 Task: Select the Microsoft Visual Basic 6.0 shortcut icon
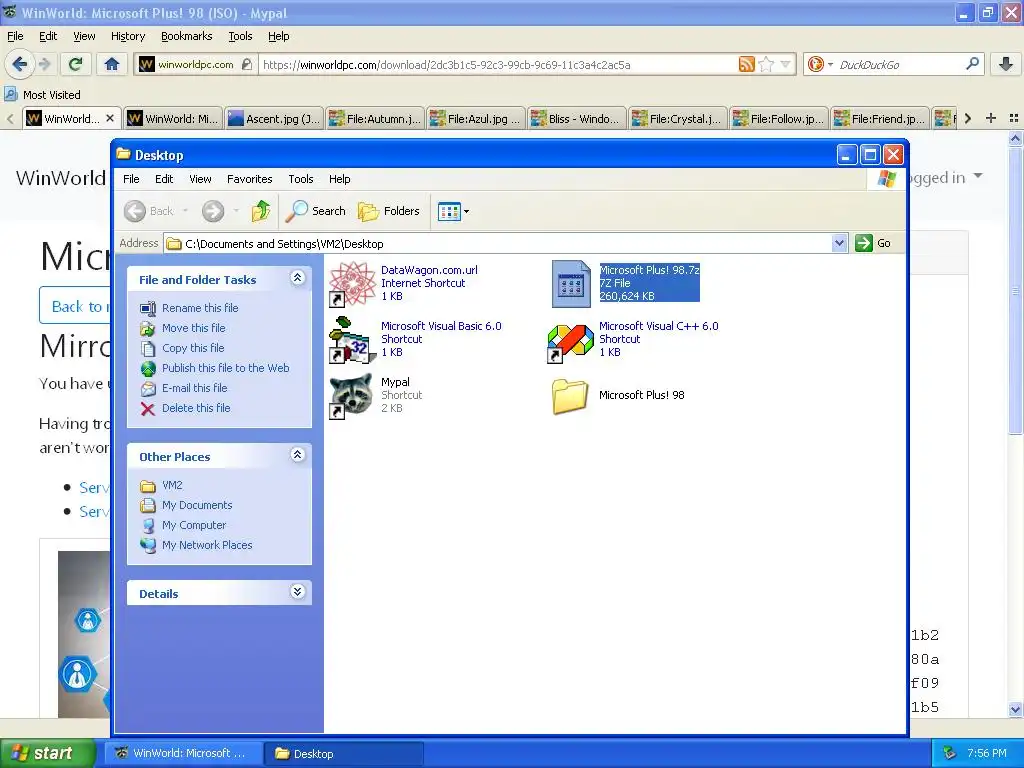tap(352, 340)
